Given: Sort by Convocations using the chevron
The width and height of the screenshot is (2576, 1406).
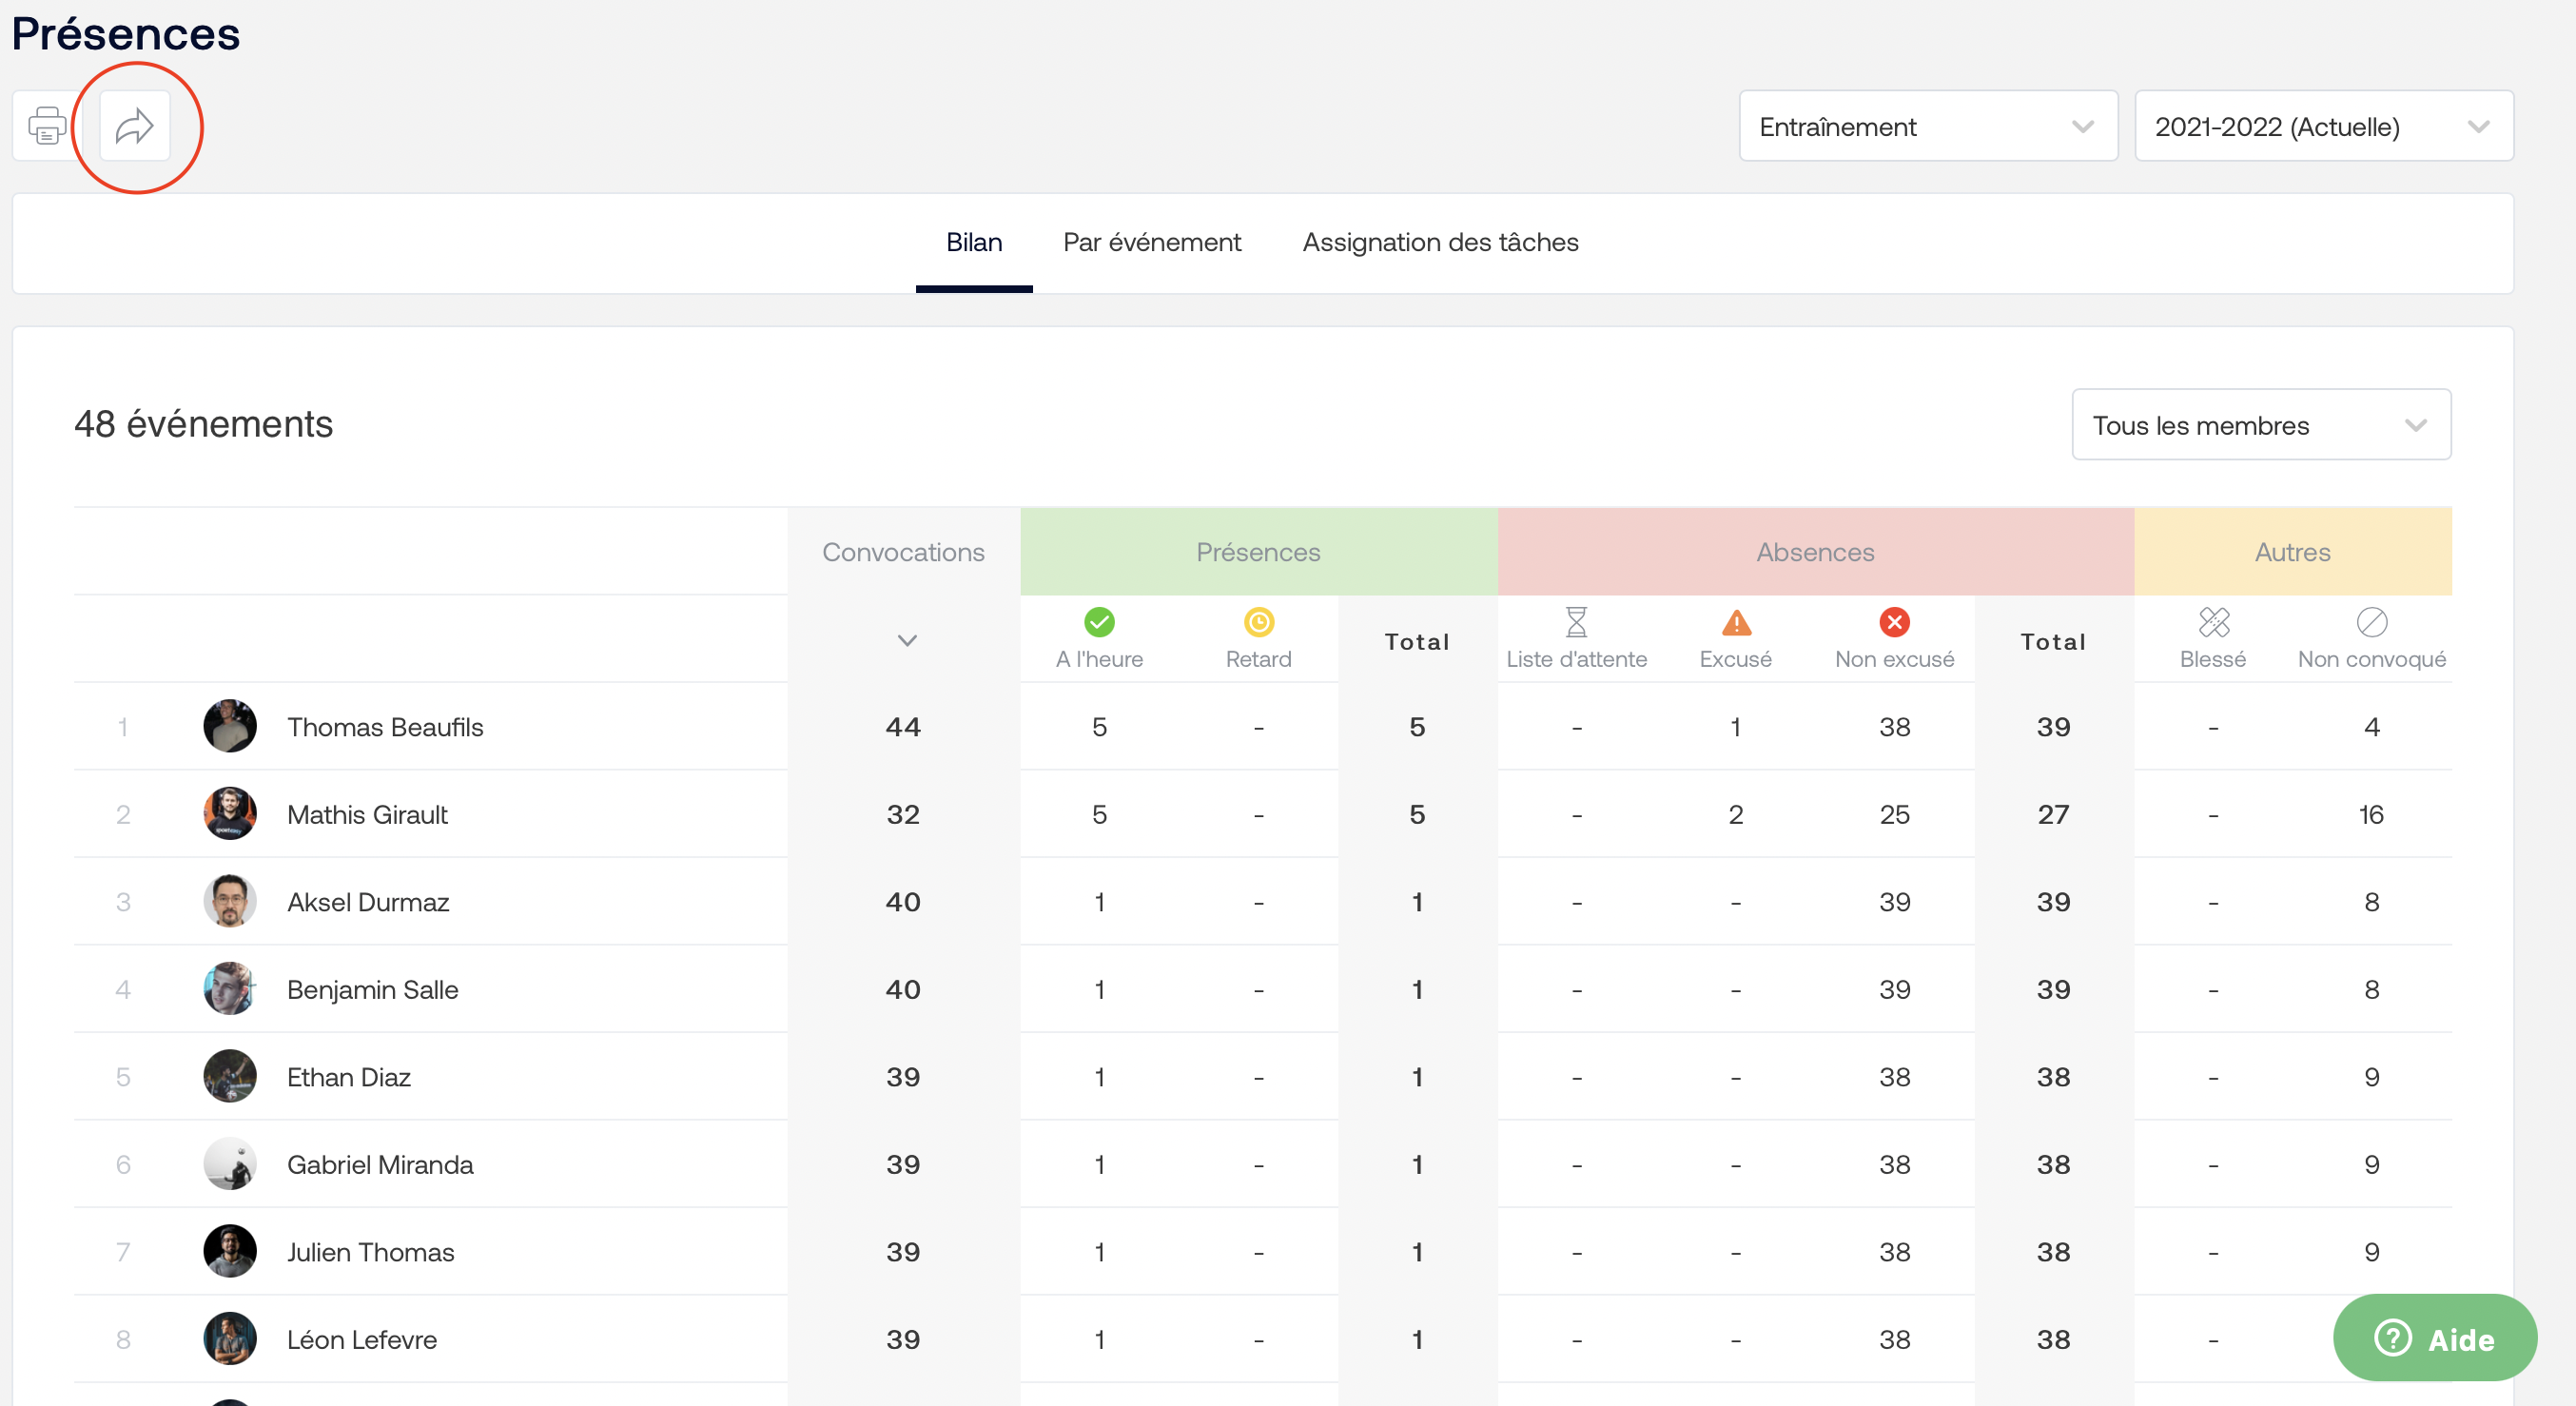Looking at the screenshot, I should (x=906, y=641).
